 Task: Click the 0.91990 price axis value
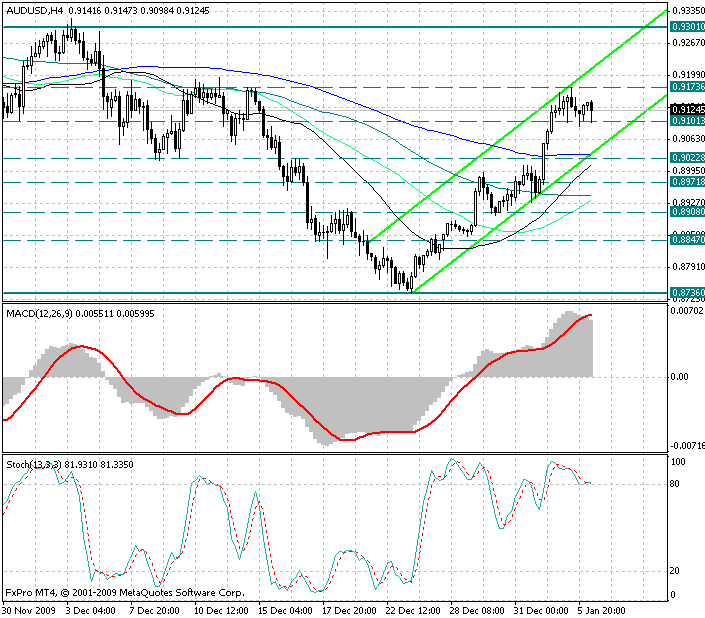(687, 75)
